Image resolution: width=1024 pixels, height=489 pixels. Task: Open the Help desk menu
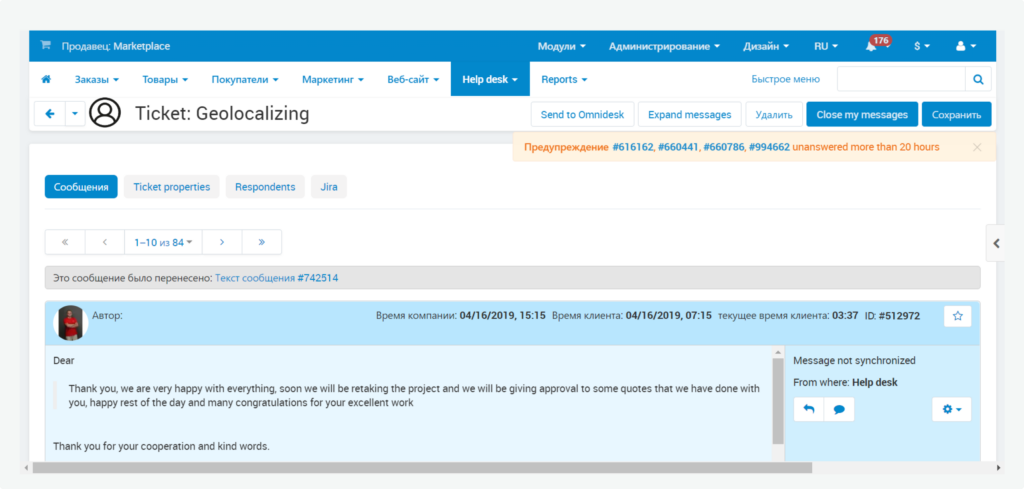489,79
